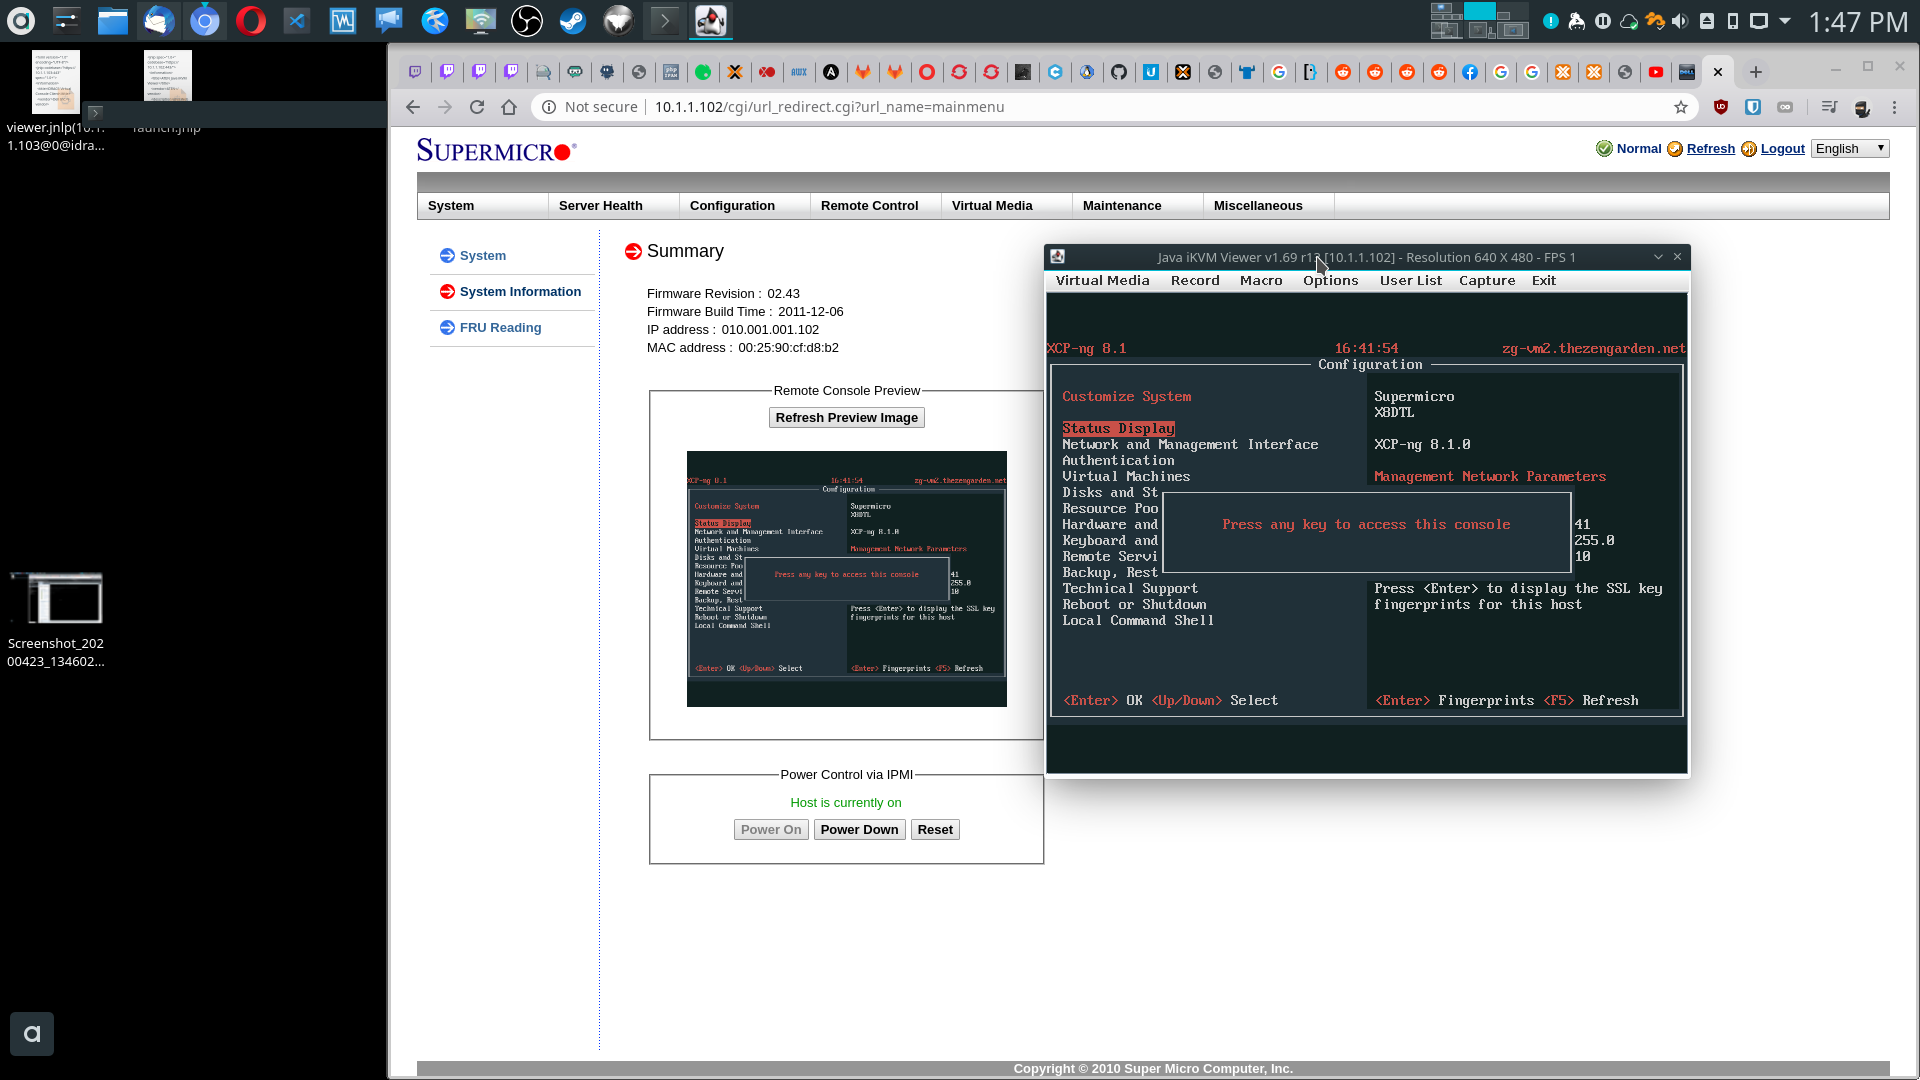Select FRU Reading in the sidebar
Screen dimensions: 1920x1080
click(x=500, y=328)
